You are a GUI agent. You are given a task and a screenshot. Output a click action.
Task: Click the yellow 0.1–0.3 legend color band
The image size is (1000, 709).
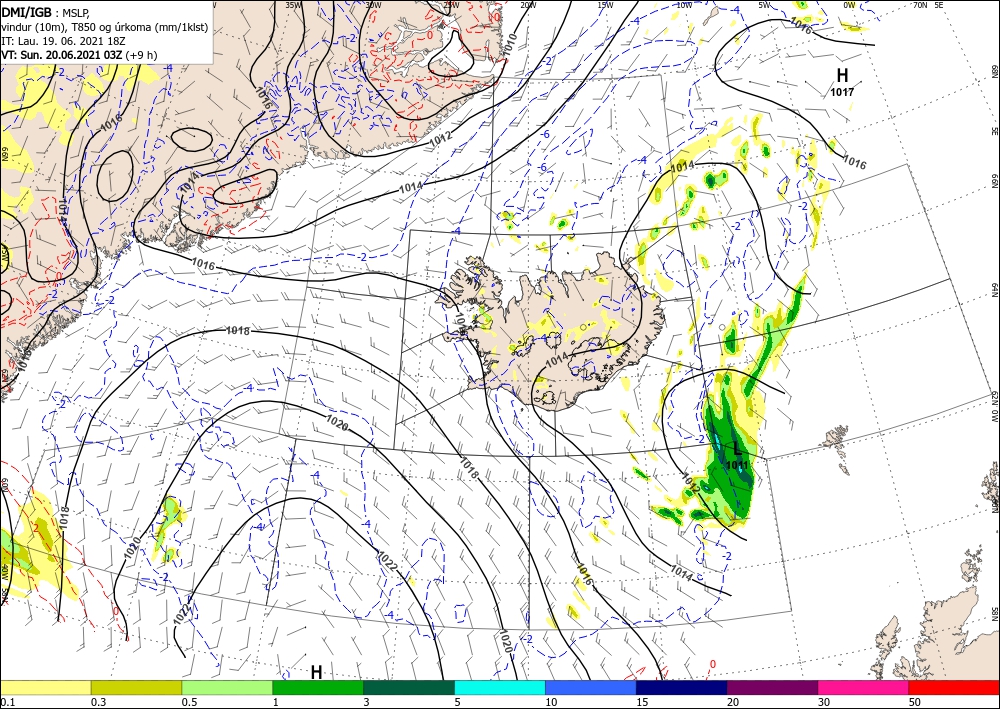pos(45,687)
